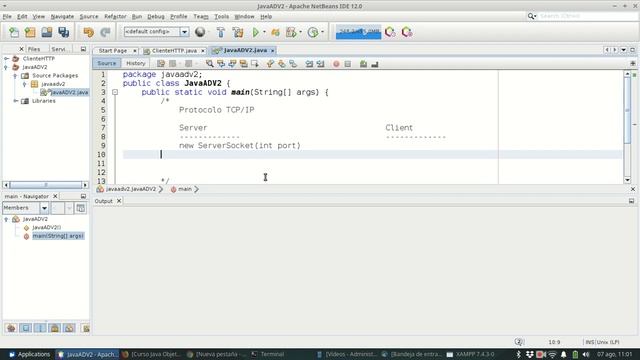Select the javaadv2 package node

click(x=53, y=84)
